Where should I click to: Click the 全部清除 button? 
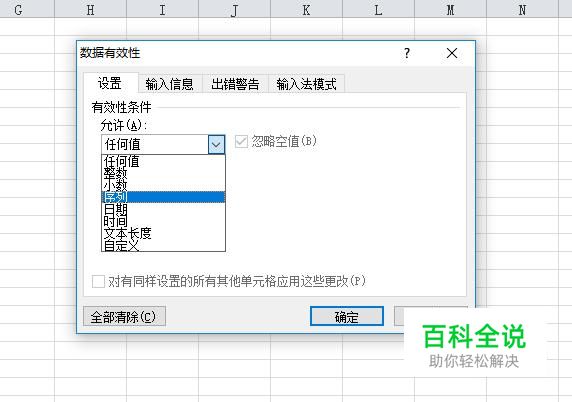124,316
